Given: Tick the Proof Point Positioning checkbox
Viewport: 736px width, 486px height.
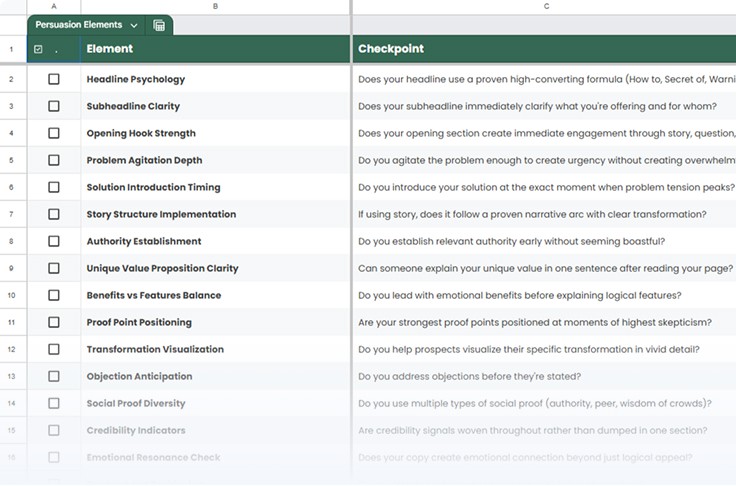Looking at the screenshot, I should pyautogui.click(x=54, y=322).
